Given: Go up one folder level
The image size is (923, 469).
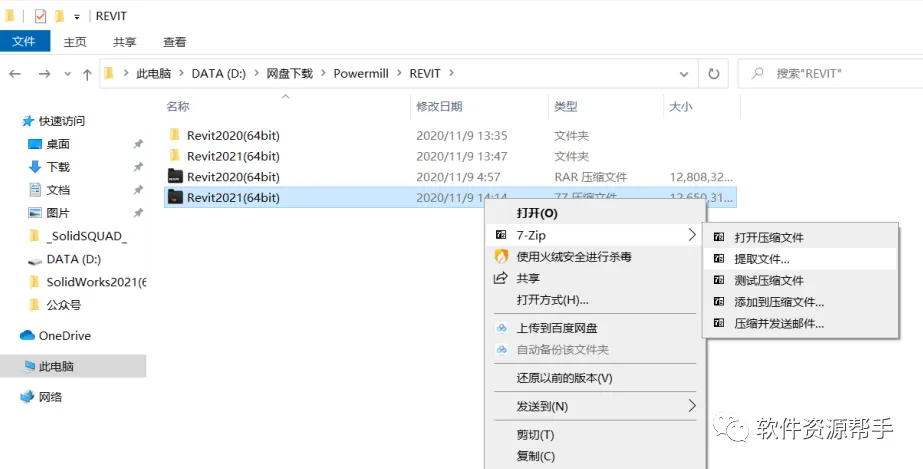Looking at the screenshot, I should point(87,74).
